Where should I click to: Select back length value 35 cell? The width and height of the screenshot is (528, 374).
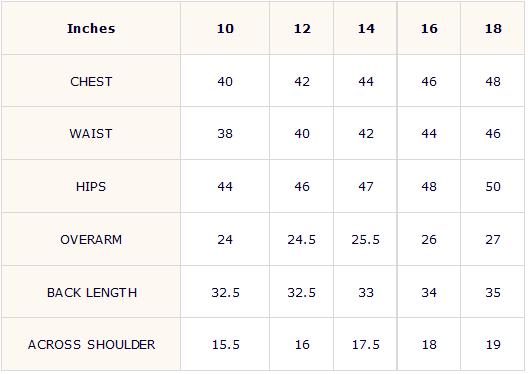(x=493, y=293)
